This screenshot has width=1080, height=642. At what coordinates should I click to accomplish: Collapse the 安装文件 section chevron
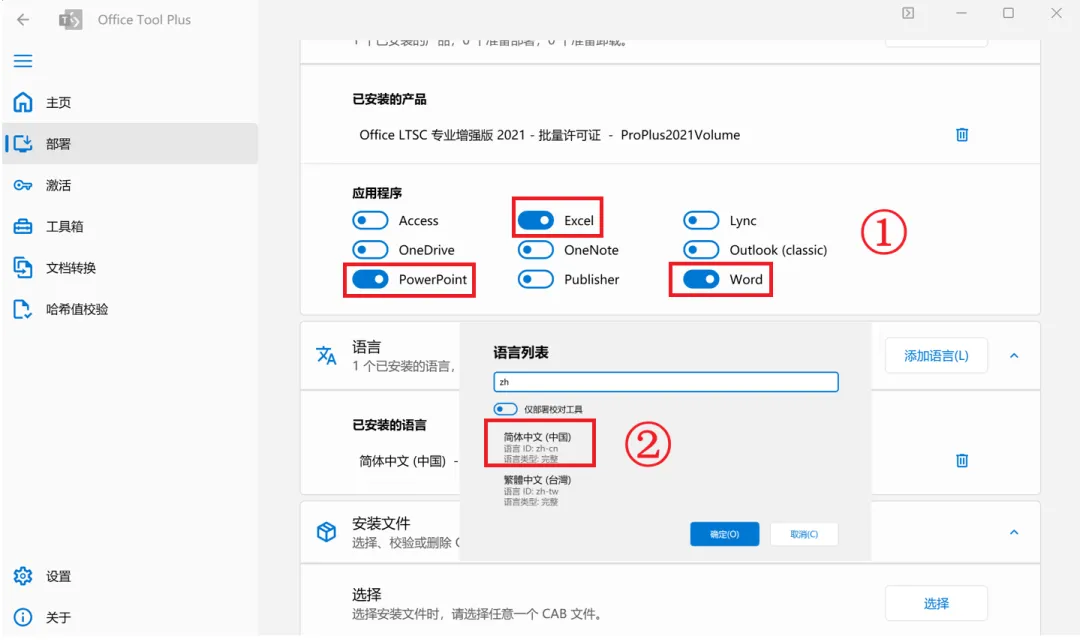click(1014, 532)
